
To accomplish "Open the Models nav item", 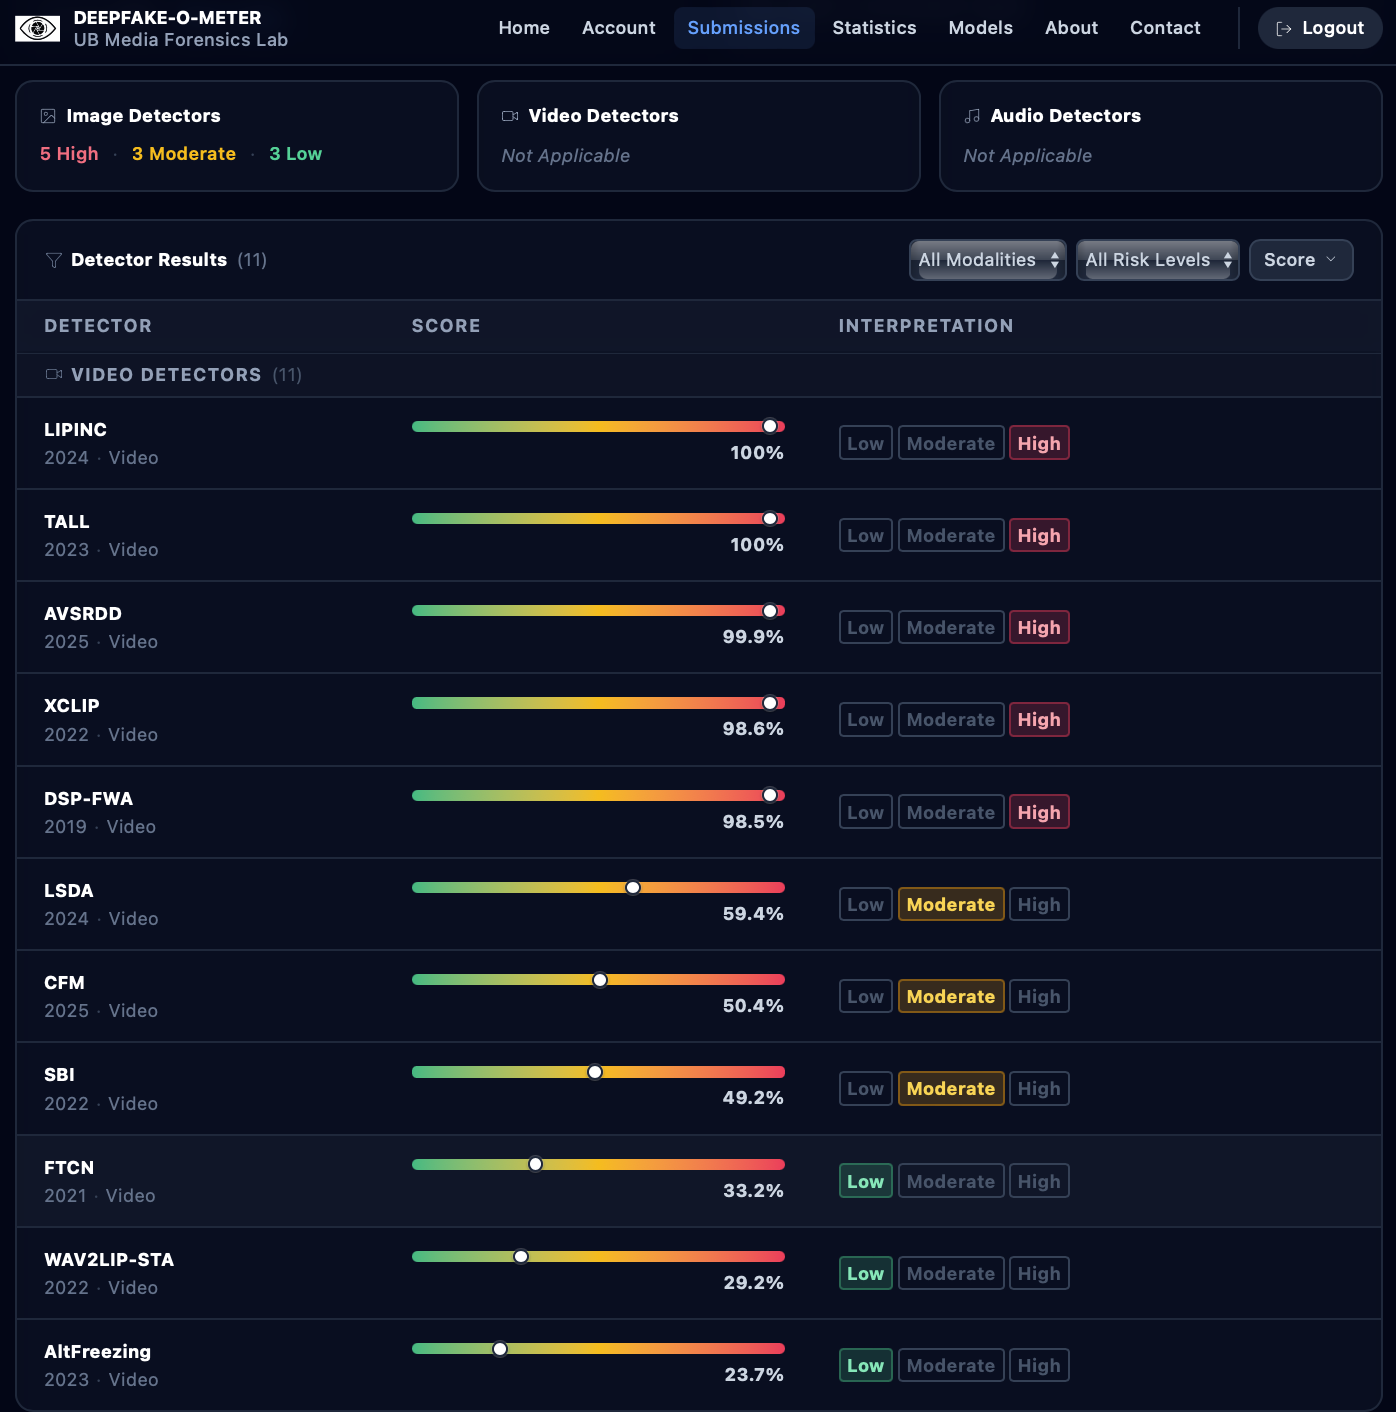I will coord(980,28).
